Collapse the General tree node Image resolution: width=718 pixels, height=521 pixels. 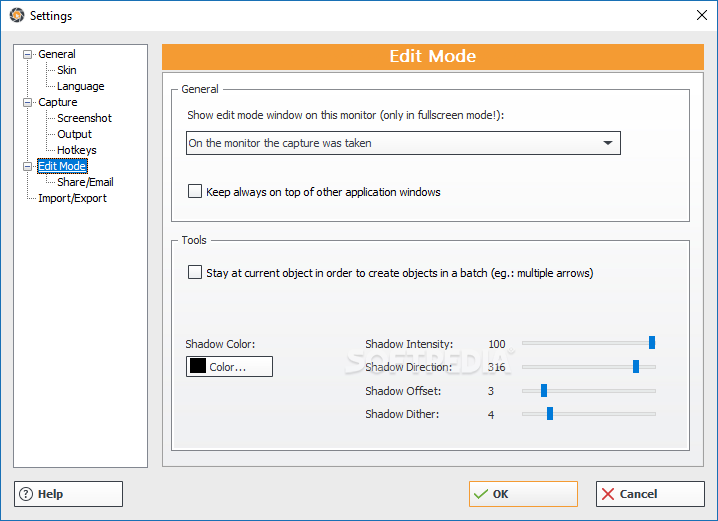point(27,54)
